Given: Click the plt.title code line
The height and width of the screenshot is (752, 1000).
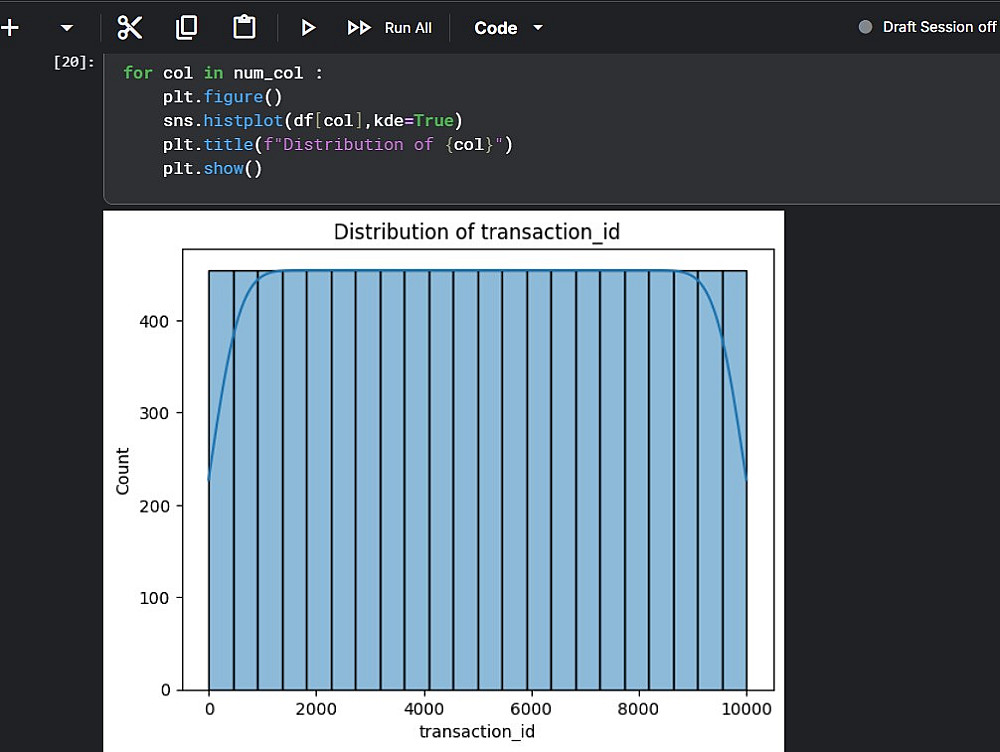Looking at the screenshot, I should 337,145.
